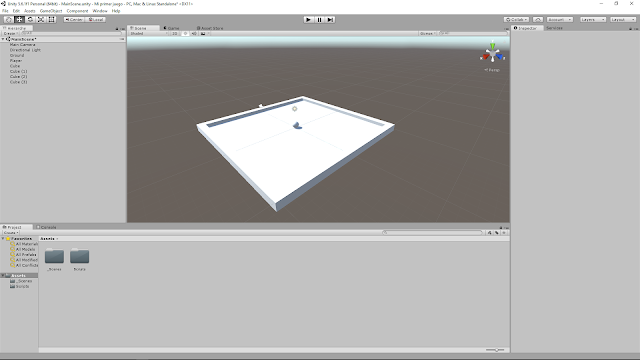This screenshot has width=640, height=360.
Task: Toggle 2D view mode
Action: [175, 33]
